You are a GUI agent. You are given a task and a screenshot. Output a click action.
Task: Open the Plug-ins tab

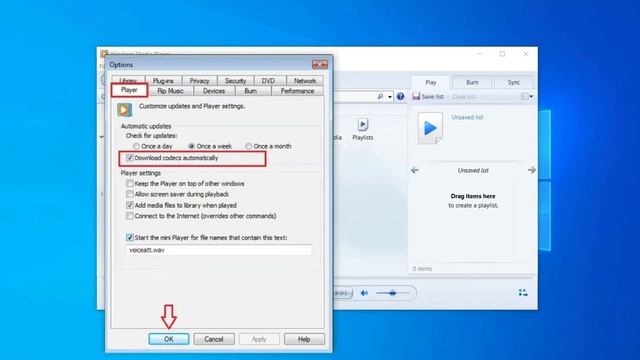(x=163, y=80)
